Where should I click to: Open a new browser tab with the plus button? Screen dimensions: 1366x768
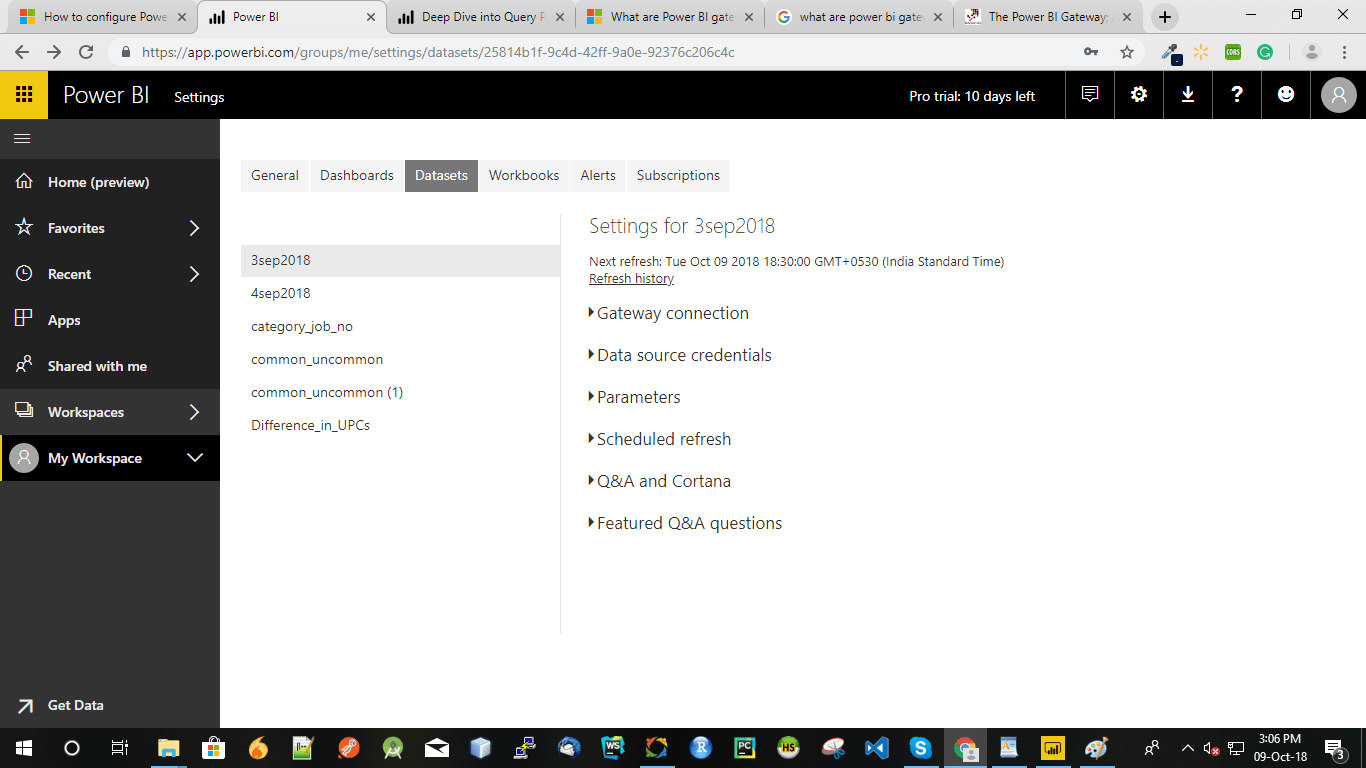[1164, 17]
